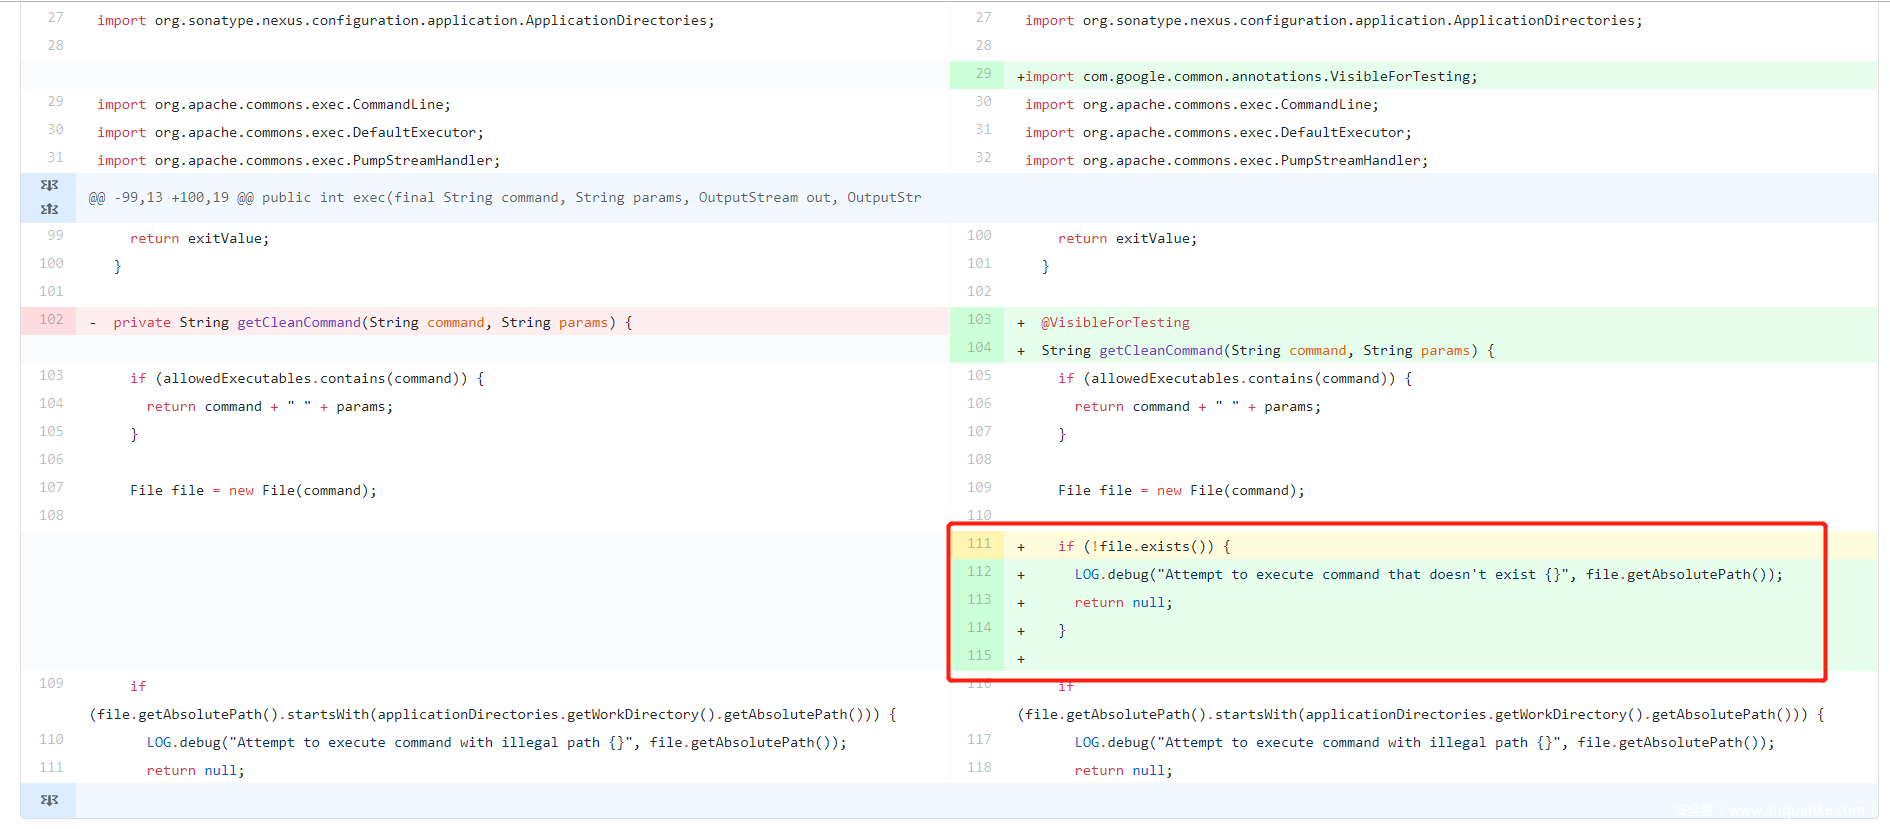
Task: Select added line number 103 in right pane
Action: (x=979, y=320)
